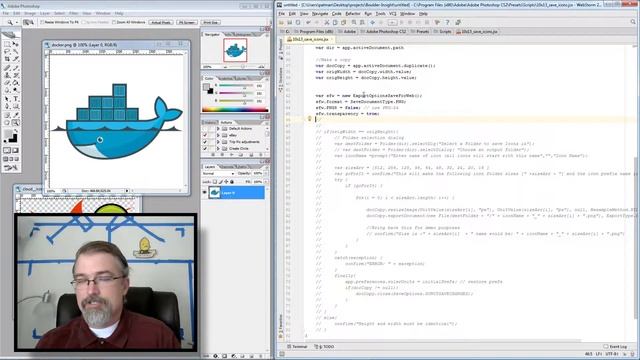Switch to the Channels tab in Layers panel
This screenshot has width=640, height=360.
click(x=226, y=167)
